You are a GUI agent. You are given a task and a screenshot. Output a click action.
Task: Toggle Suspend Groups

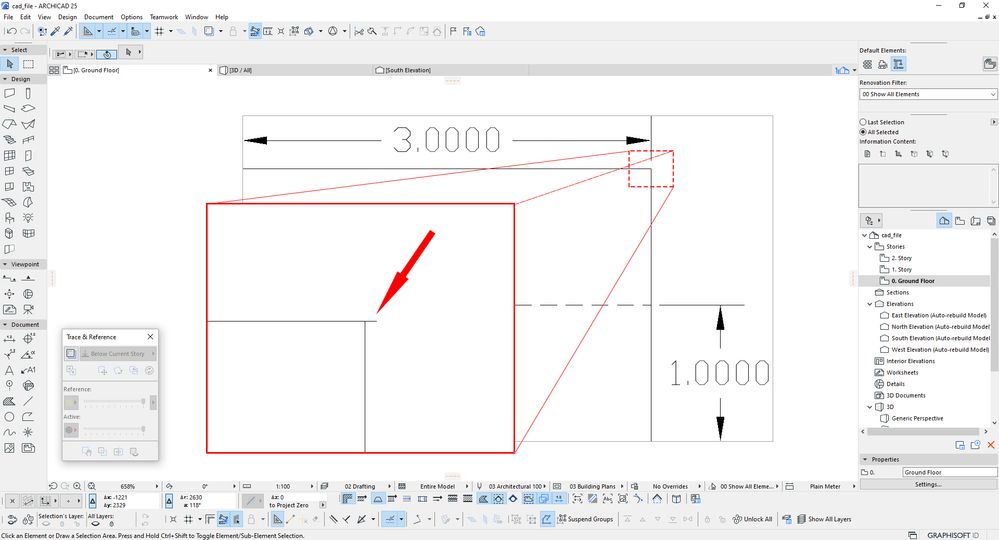coord(586,519)
